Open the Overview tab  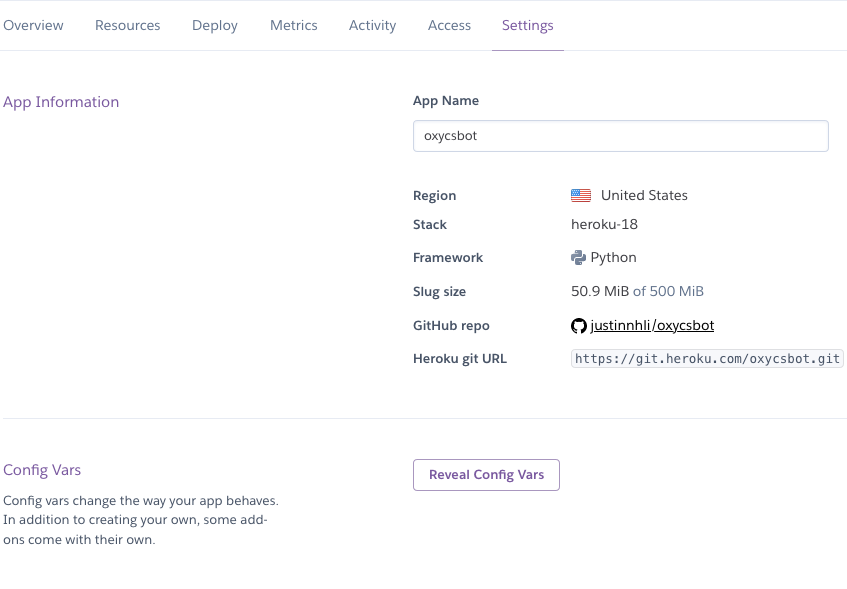33,25
